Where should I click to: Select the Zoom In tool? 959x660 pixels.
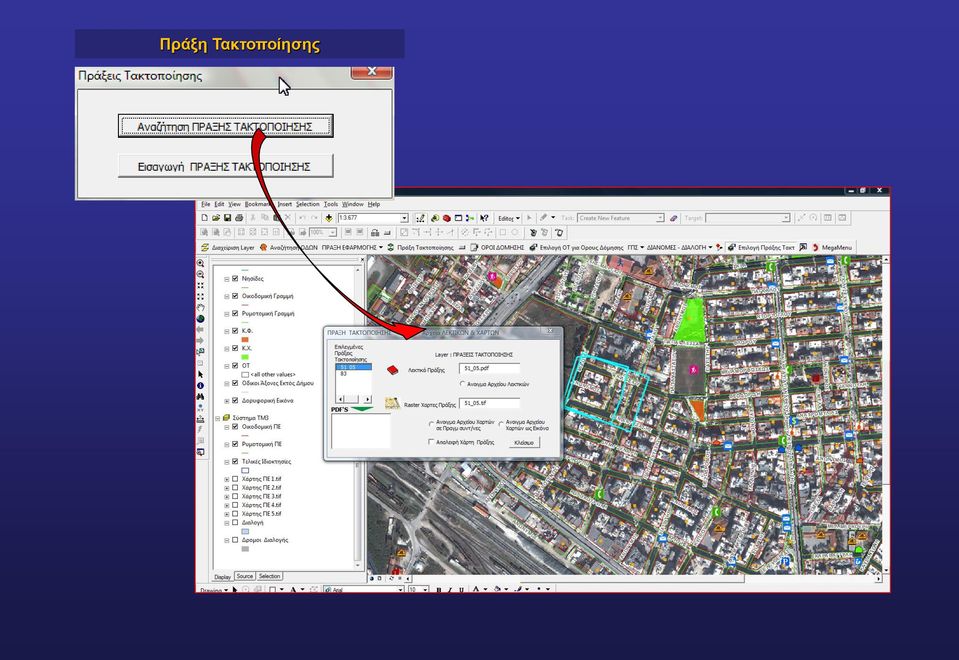click(x=201, y=263)
